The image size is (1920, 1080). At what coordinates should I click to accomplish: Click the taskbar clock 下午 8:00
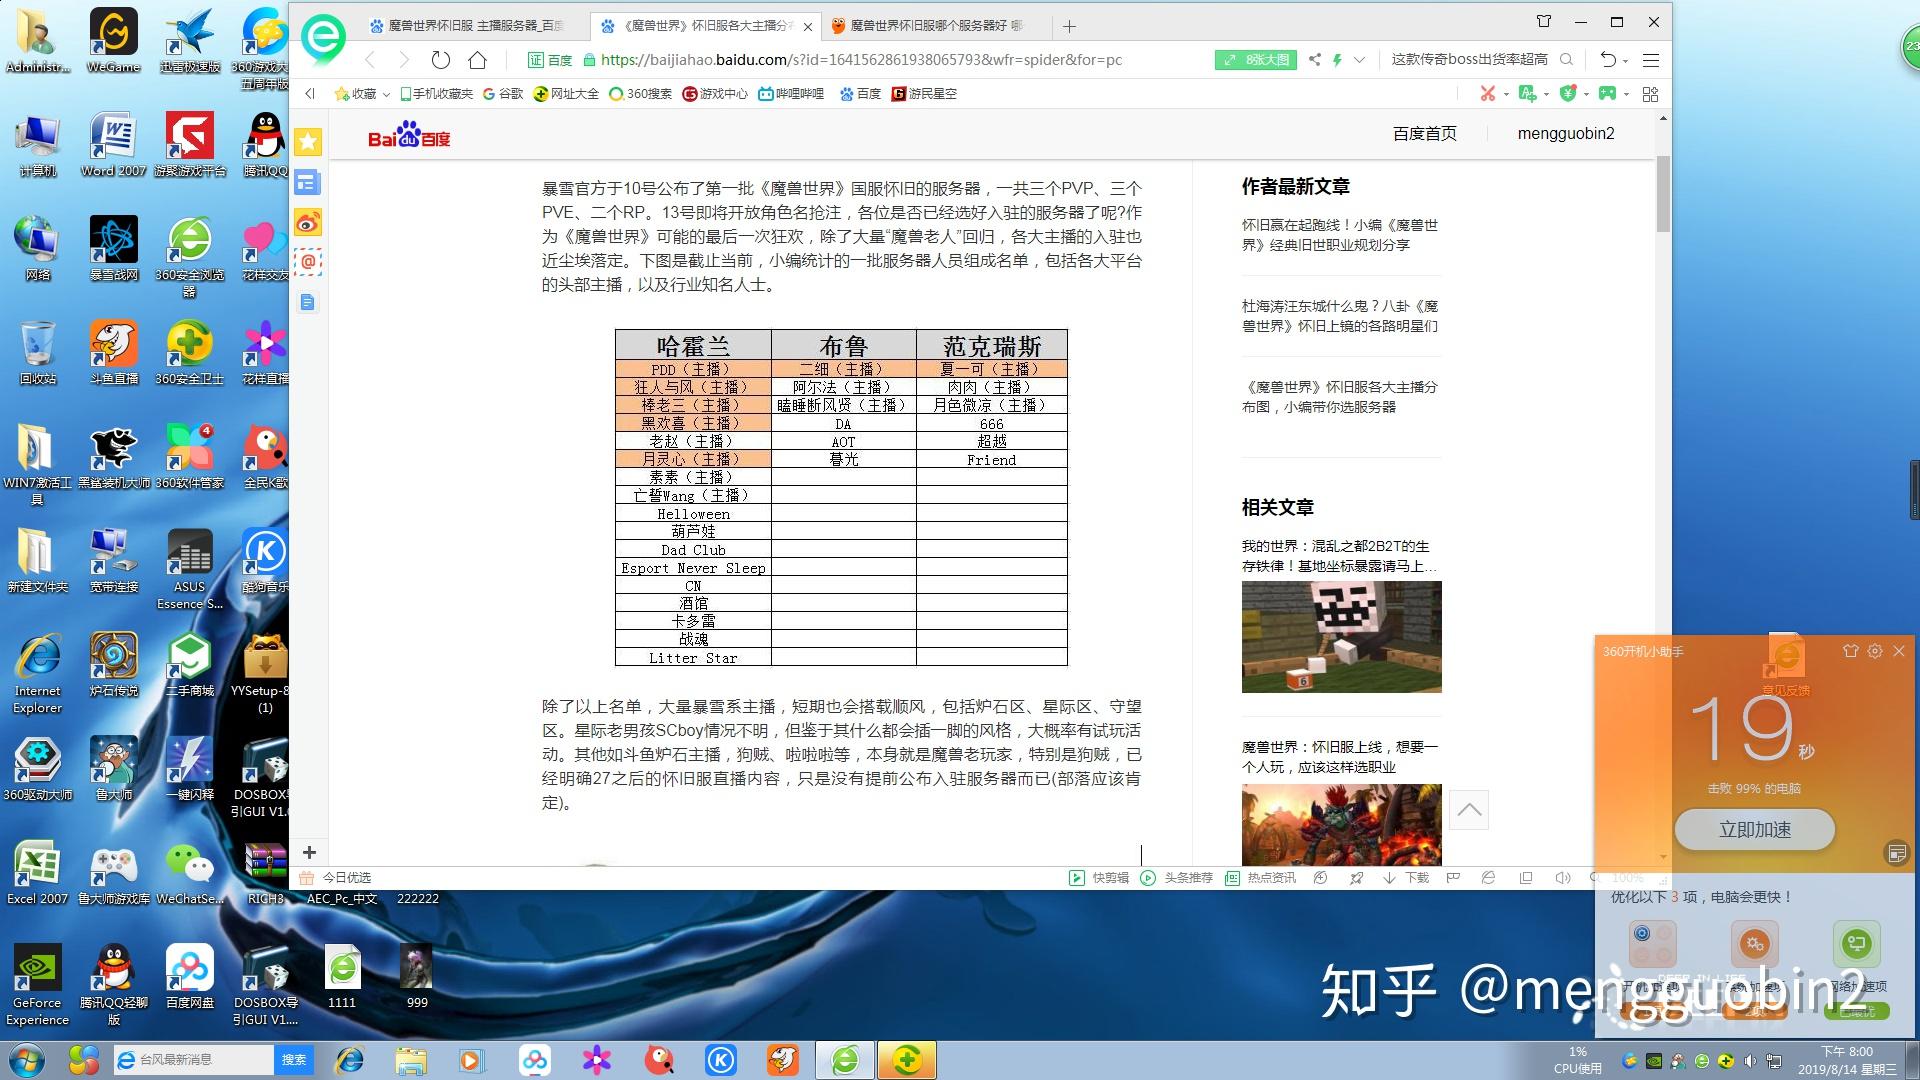1847,1060
